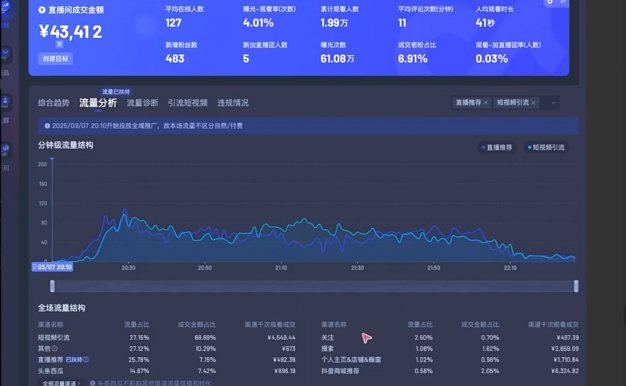Click the third sidebar icon with person shape
This screenshot has width=626, height=386.
[6, 102]
